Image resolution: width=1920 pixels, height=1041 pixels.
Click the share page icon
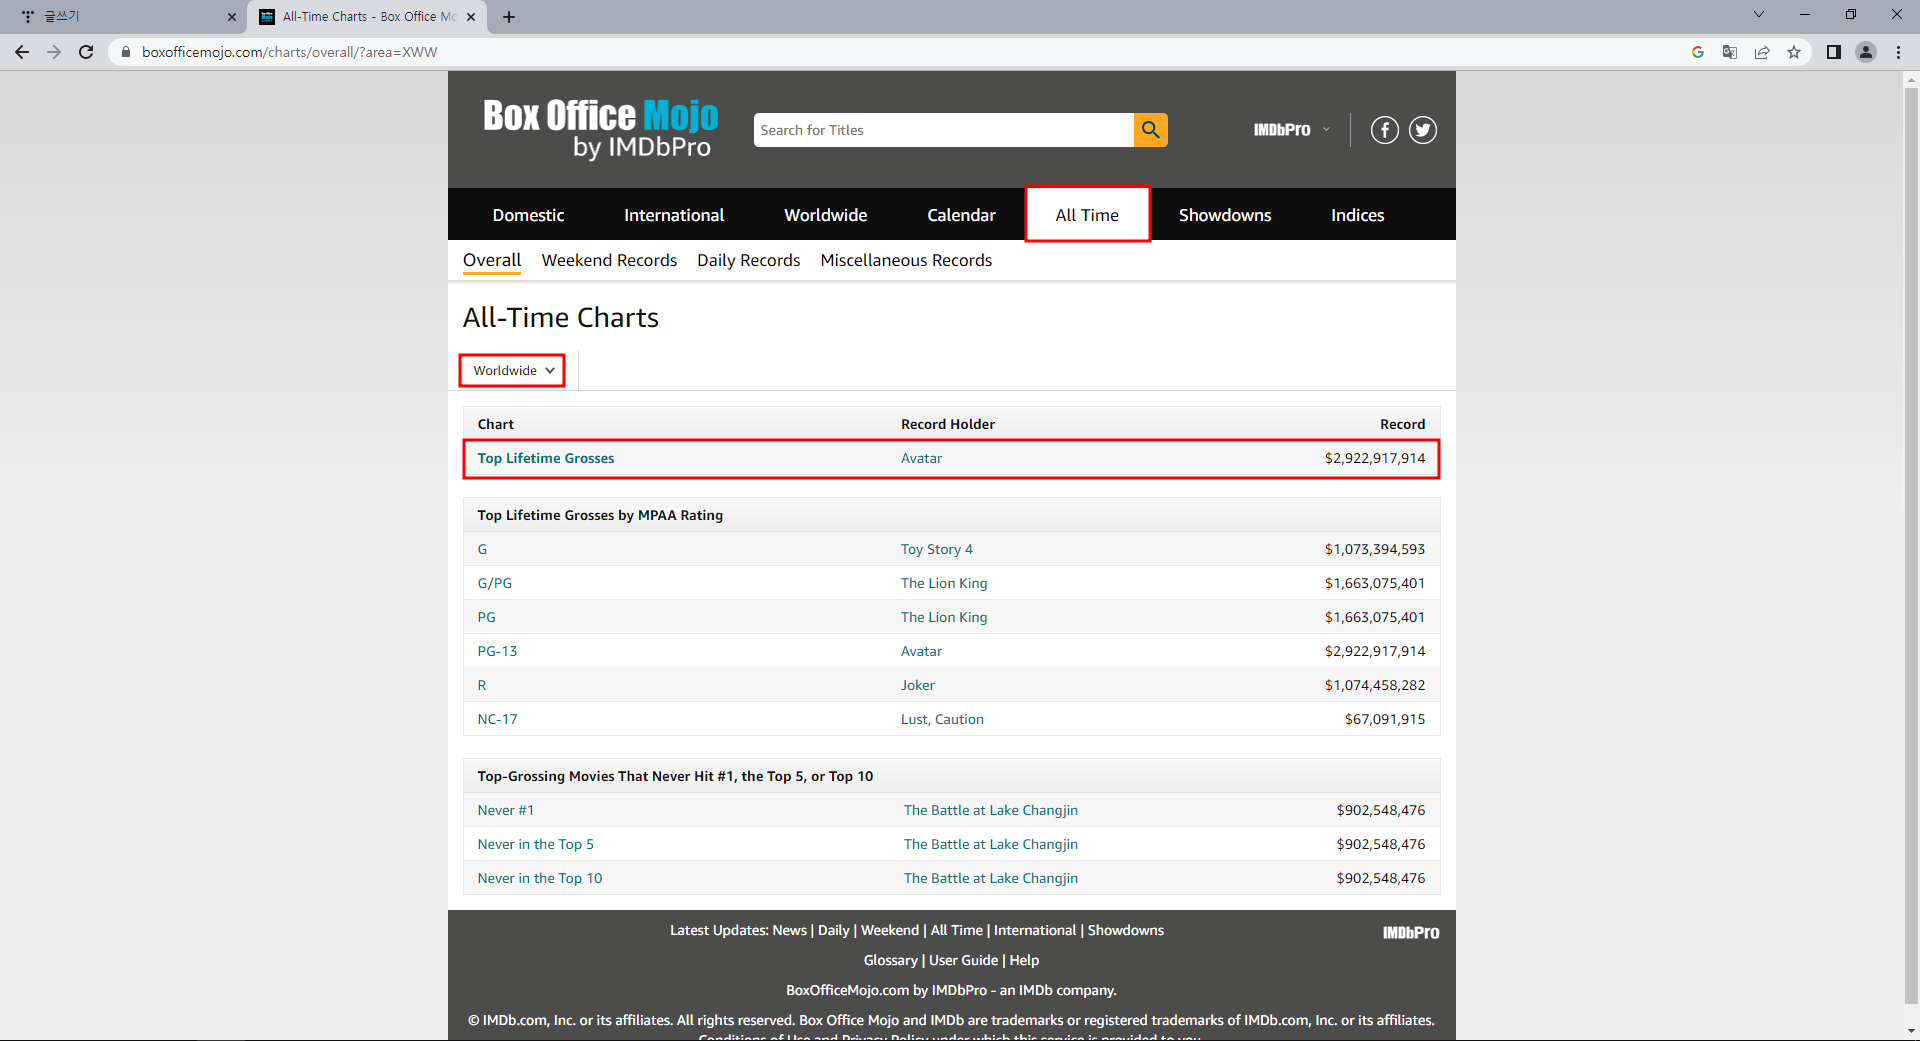coord(1762,52)
